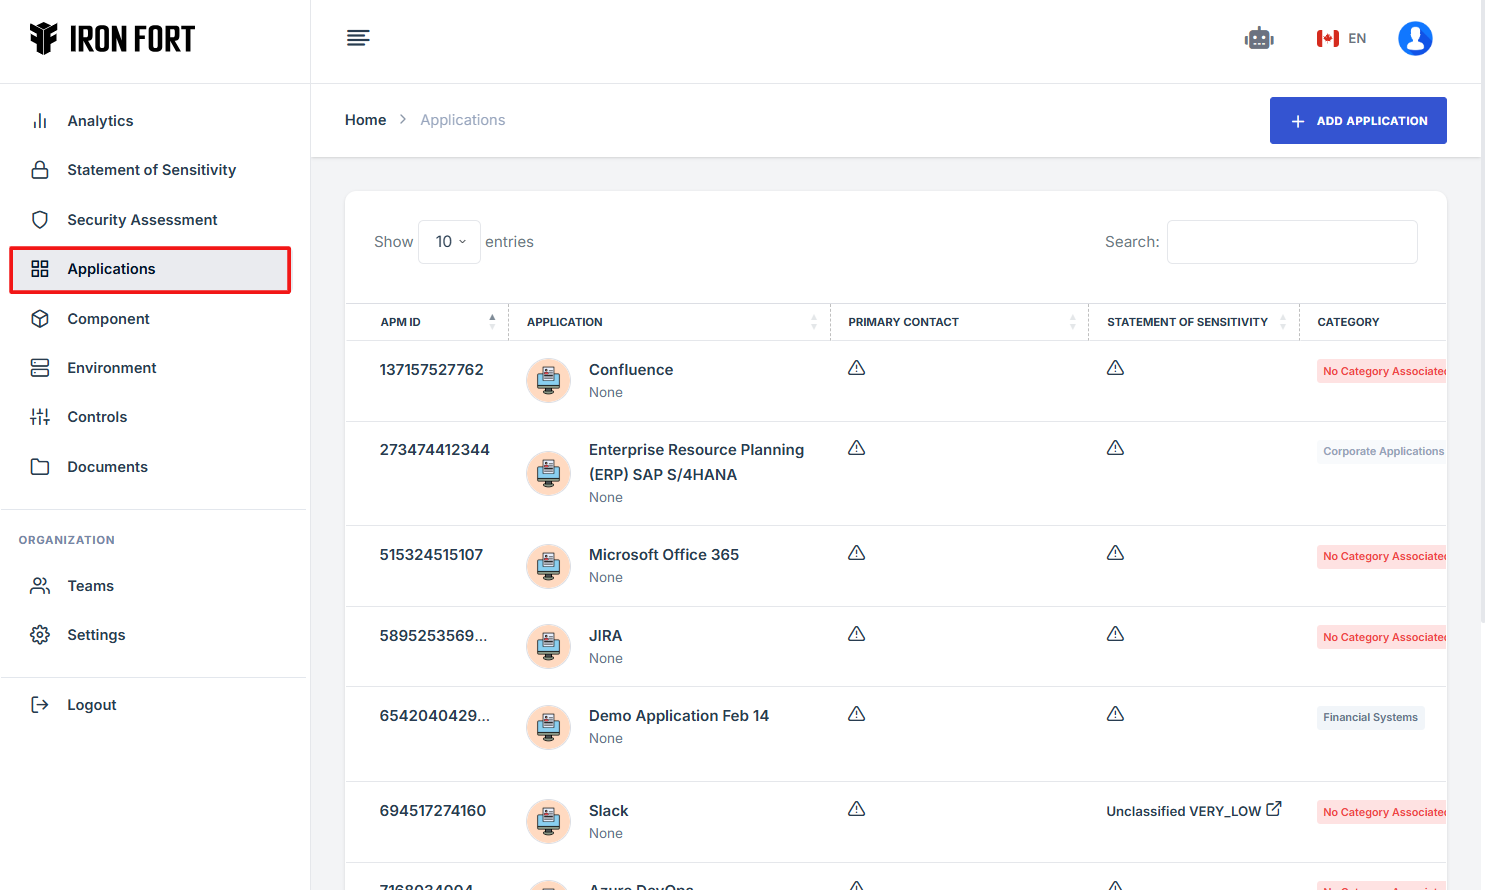1485x890 pixels.
Task: Click Confluence application computer icon
Action: [x=548, y=380]
